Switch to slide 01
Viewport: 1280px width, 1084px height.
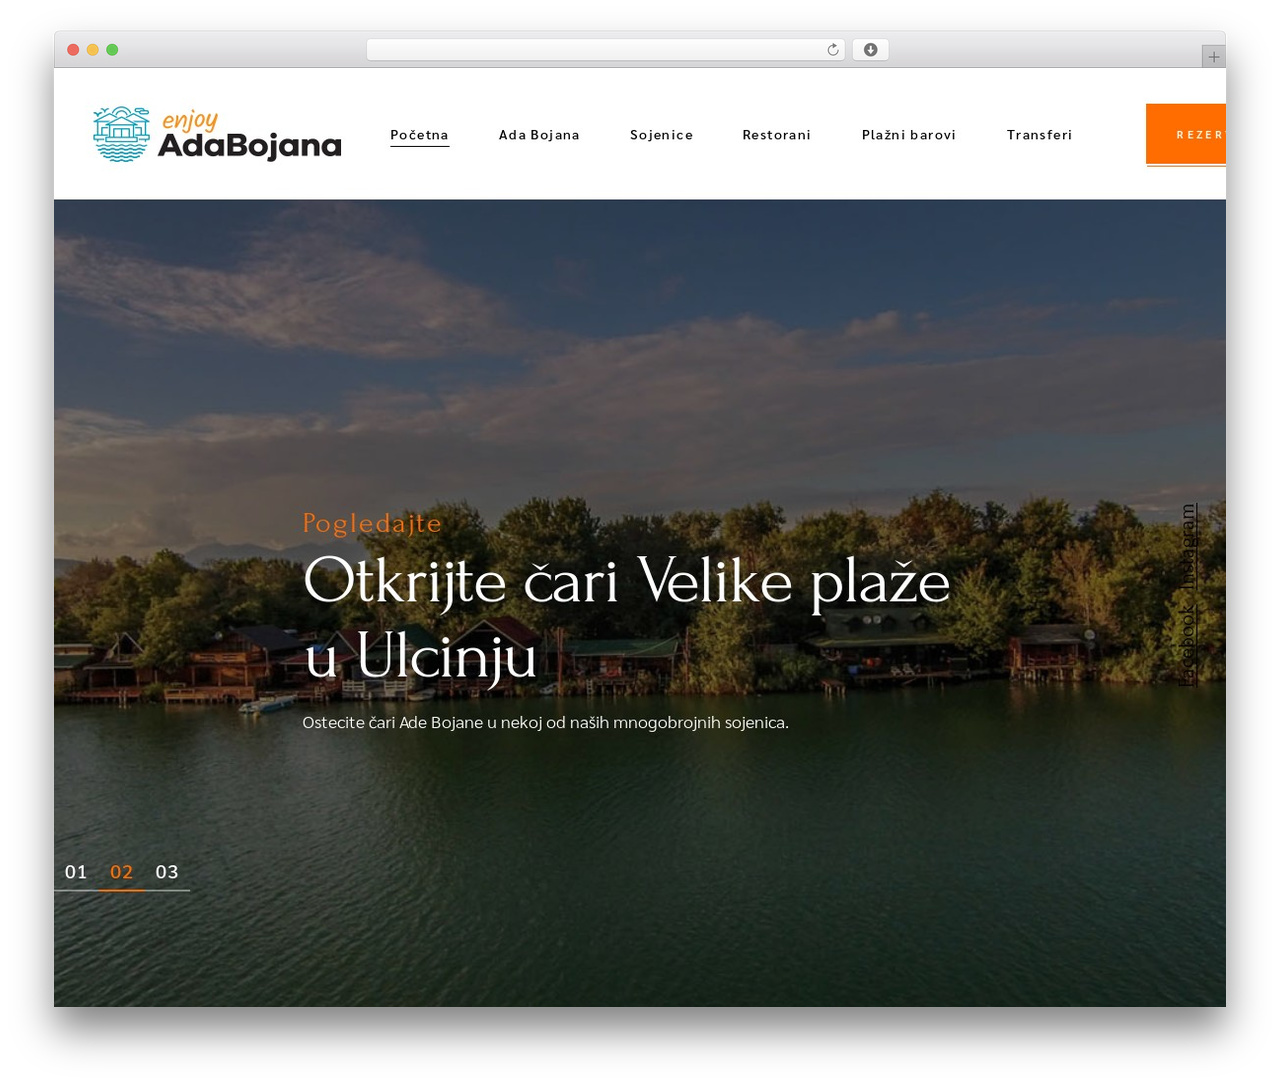coord(76,872)
